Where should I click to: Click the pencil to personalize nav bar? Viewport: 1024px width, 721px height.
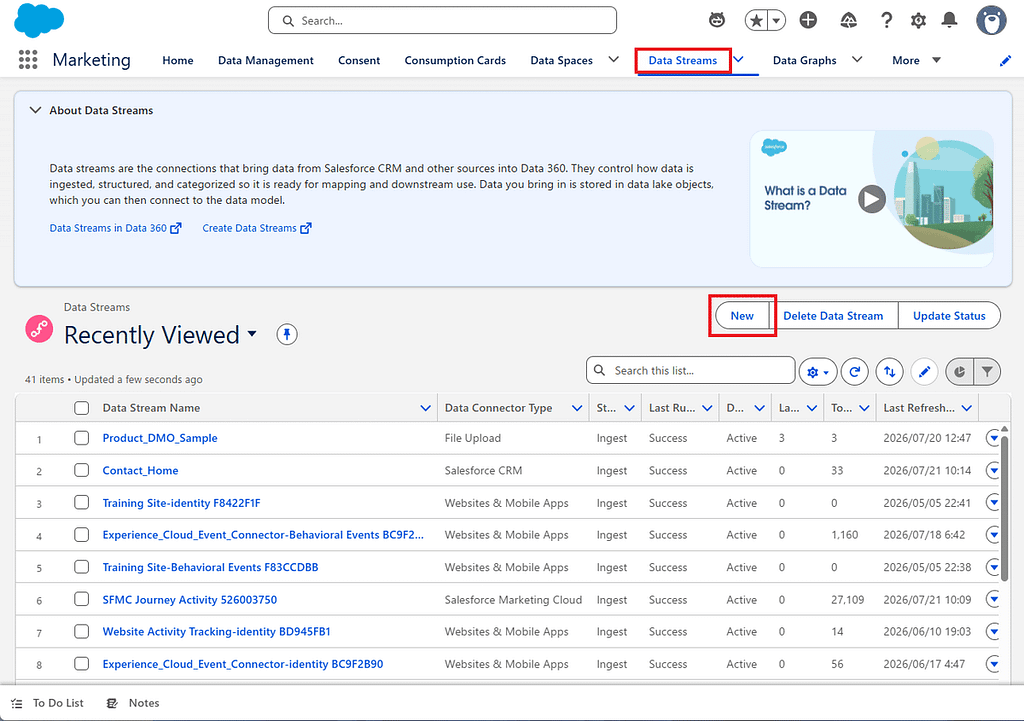pyautogui.click(x=1005, y=60)
